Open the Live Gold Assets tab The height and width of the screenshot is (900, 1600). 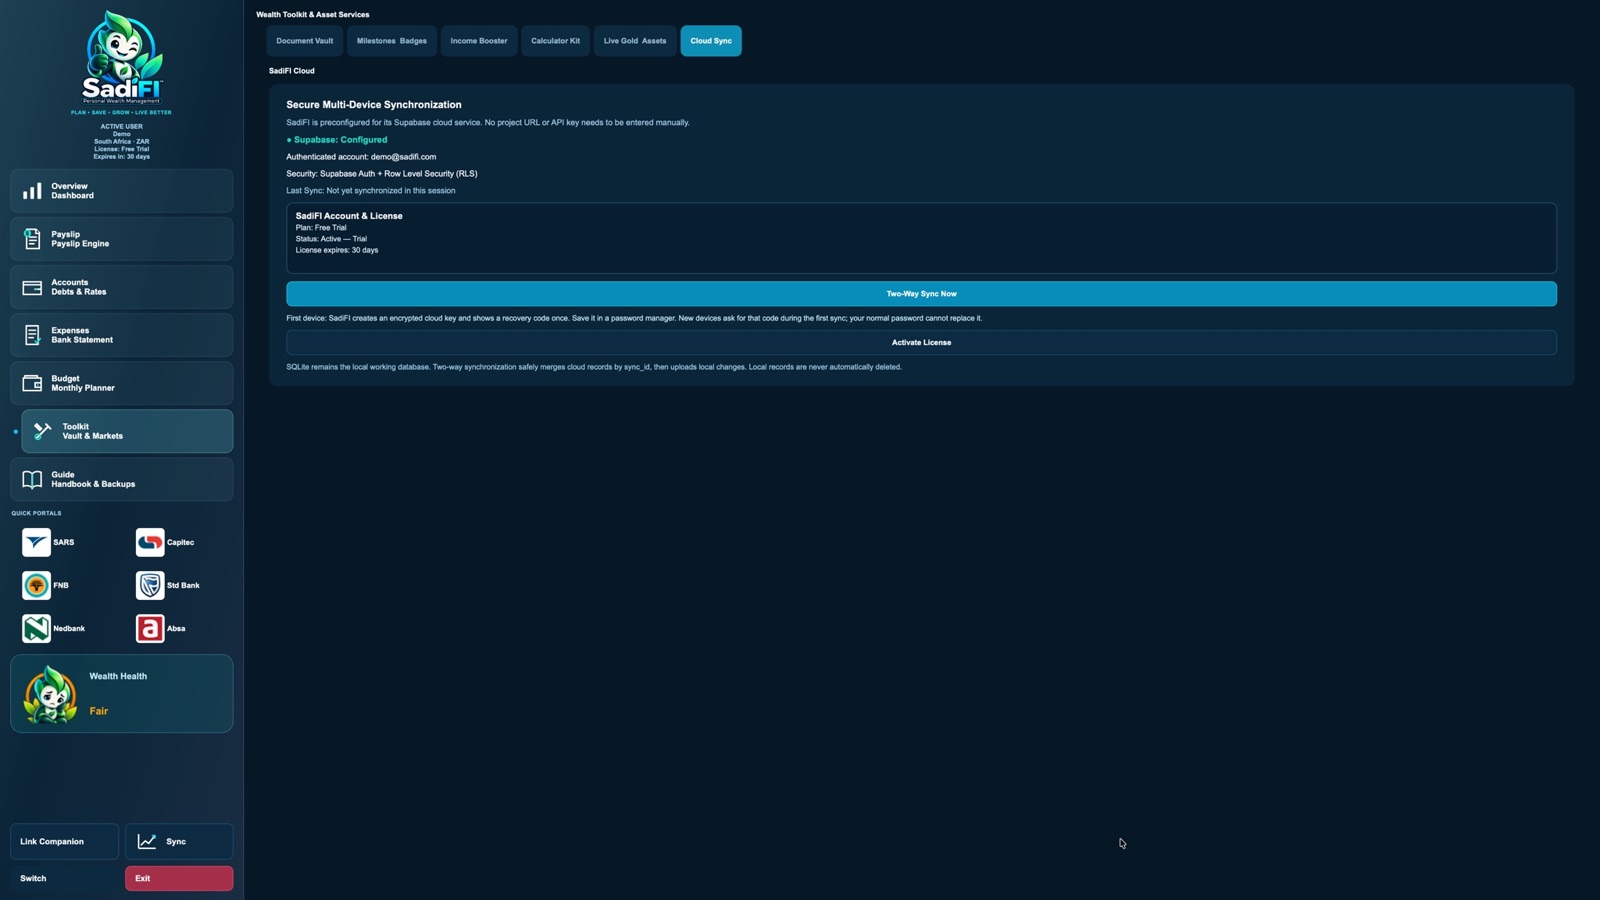click(x=635, y=41)
